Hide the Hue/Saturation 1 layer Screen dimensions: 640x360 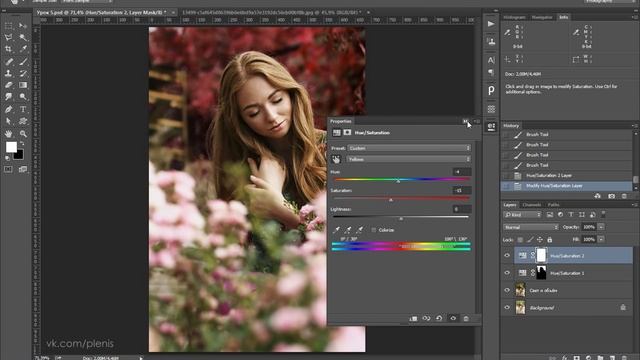pos(507,273)
